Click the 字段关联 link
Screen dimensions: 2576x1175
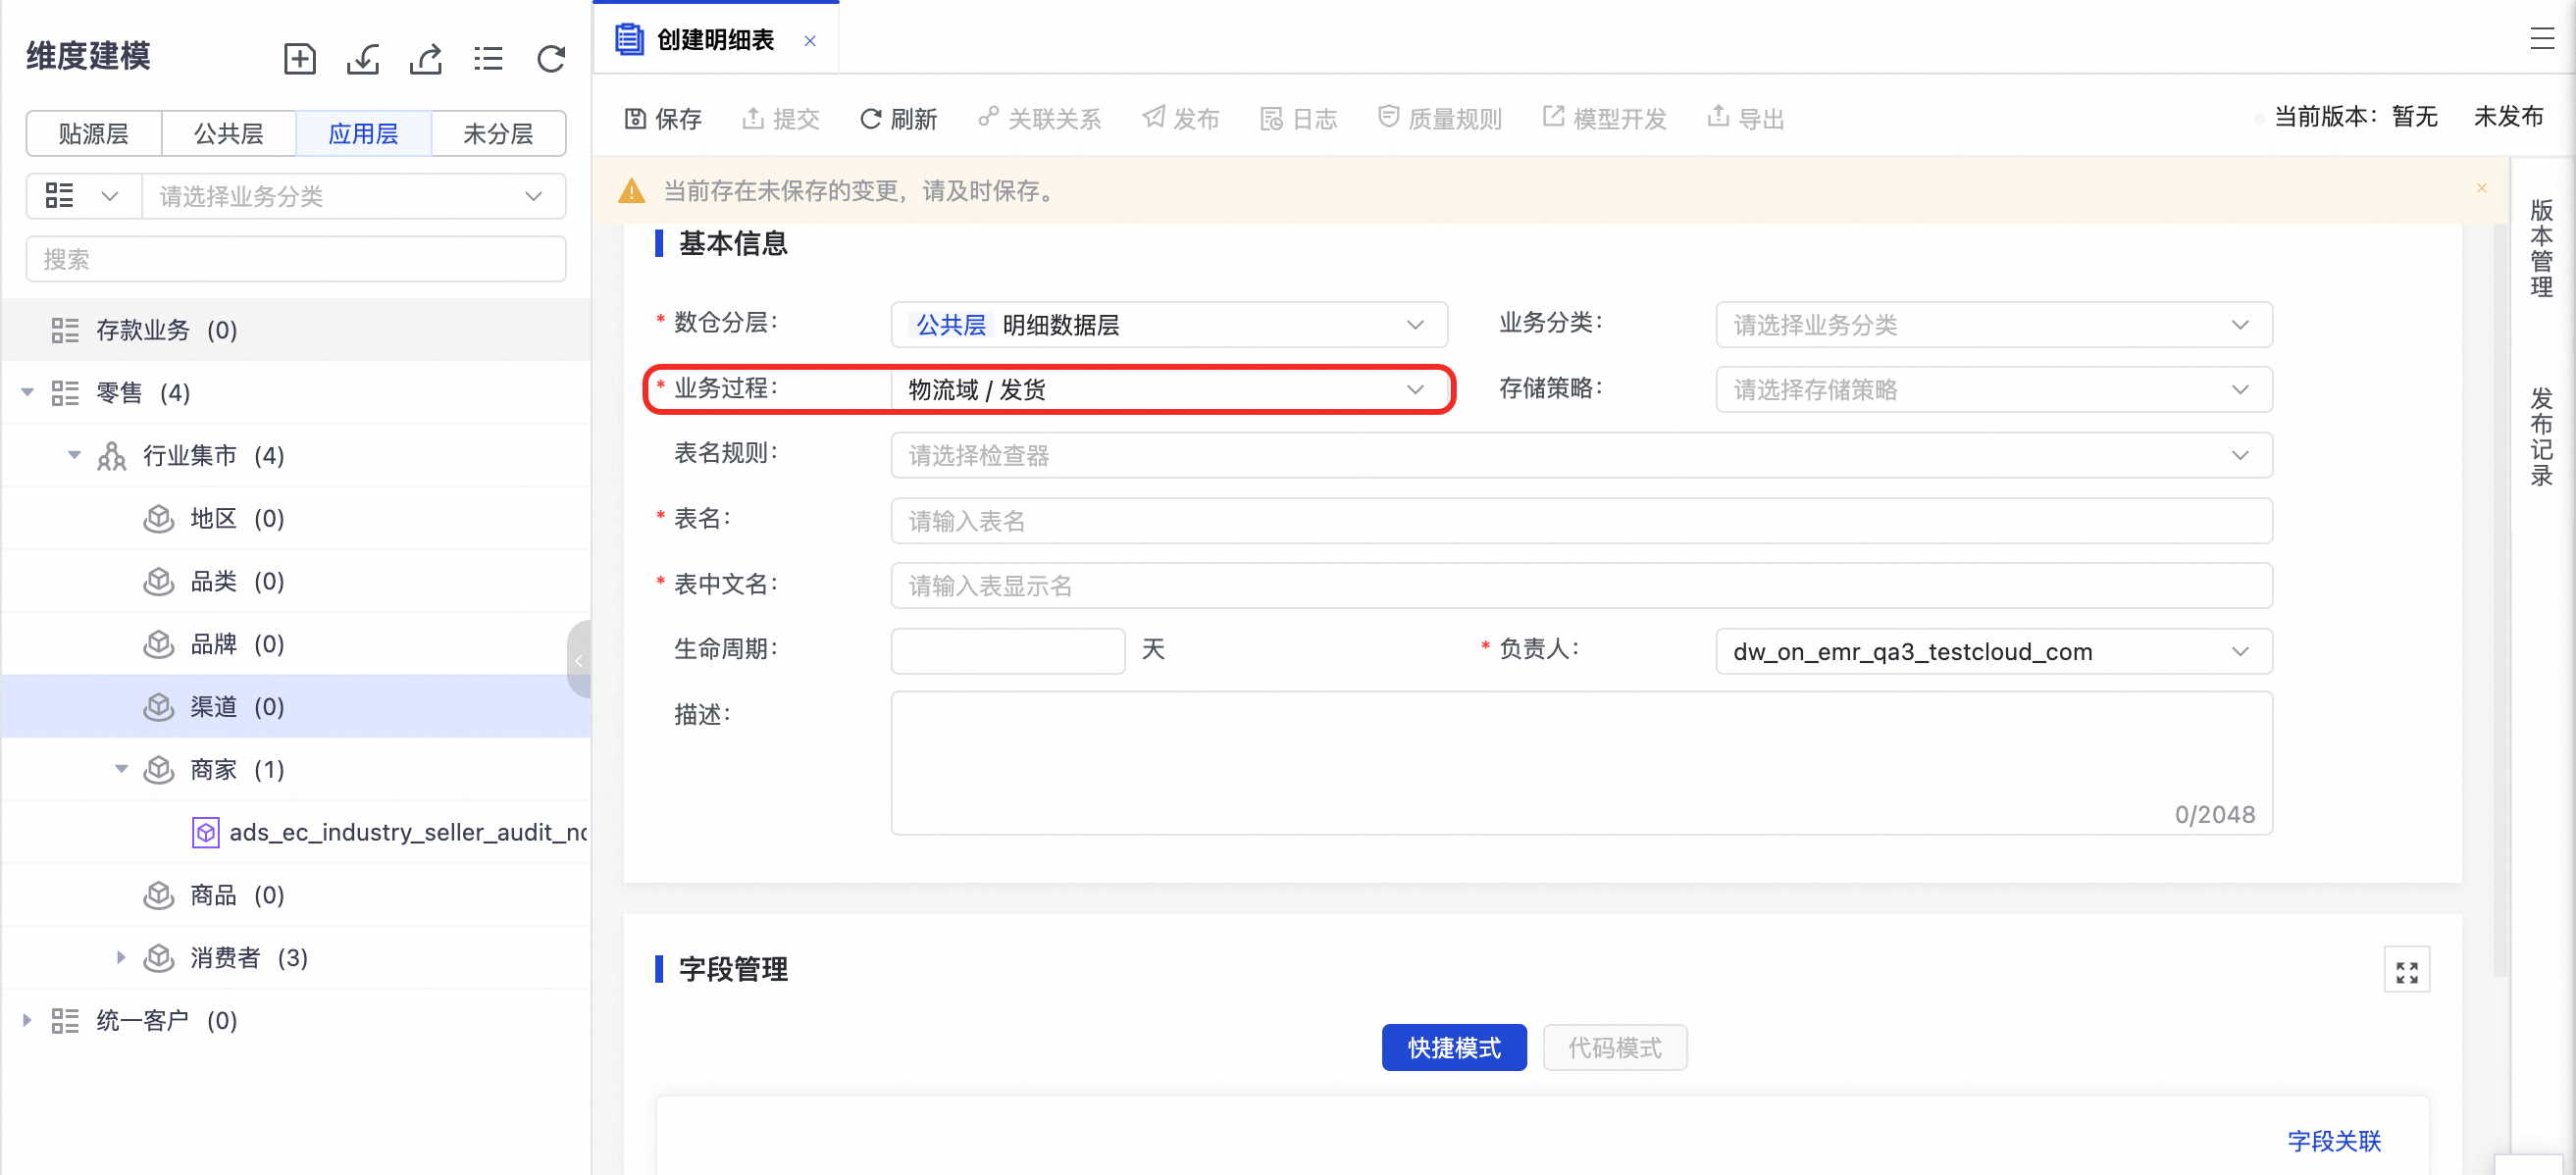point(2333,1141)
